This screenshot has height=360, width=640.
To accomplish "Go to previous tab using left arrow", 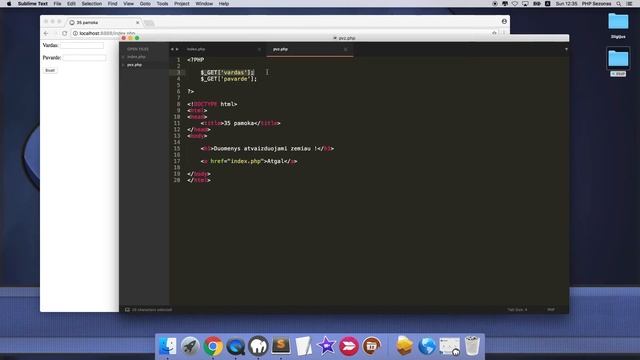I will 172,49.
